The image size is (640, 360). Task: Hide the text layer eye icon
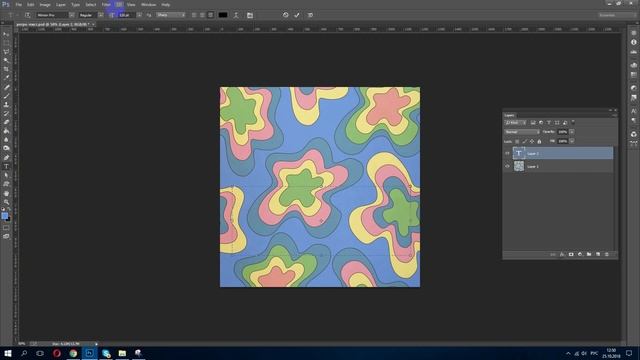(x=507, y=153)
